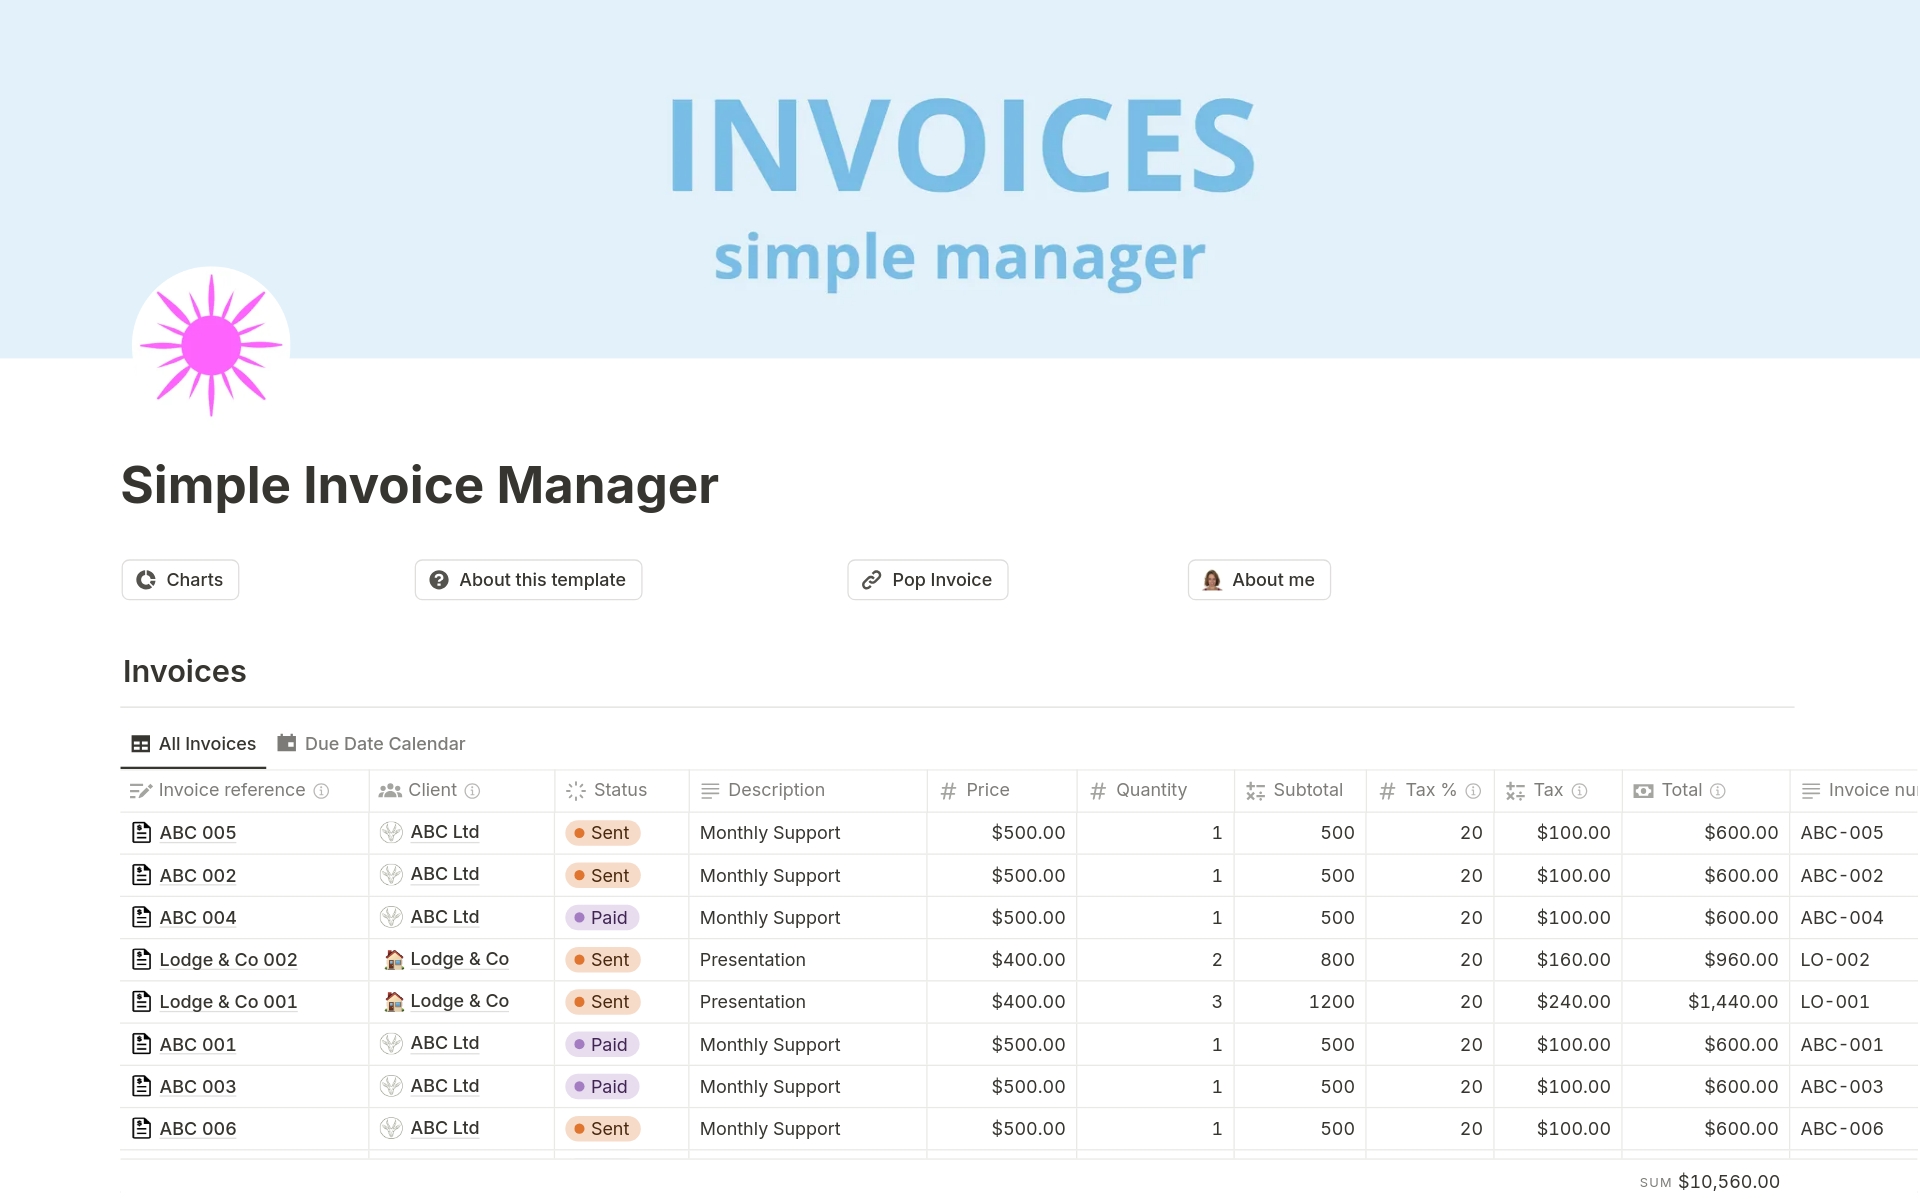Click the info icon beside Client column
Viewport: 1920px width, 1199px height.
(x=472, y=791)
